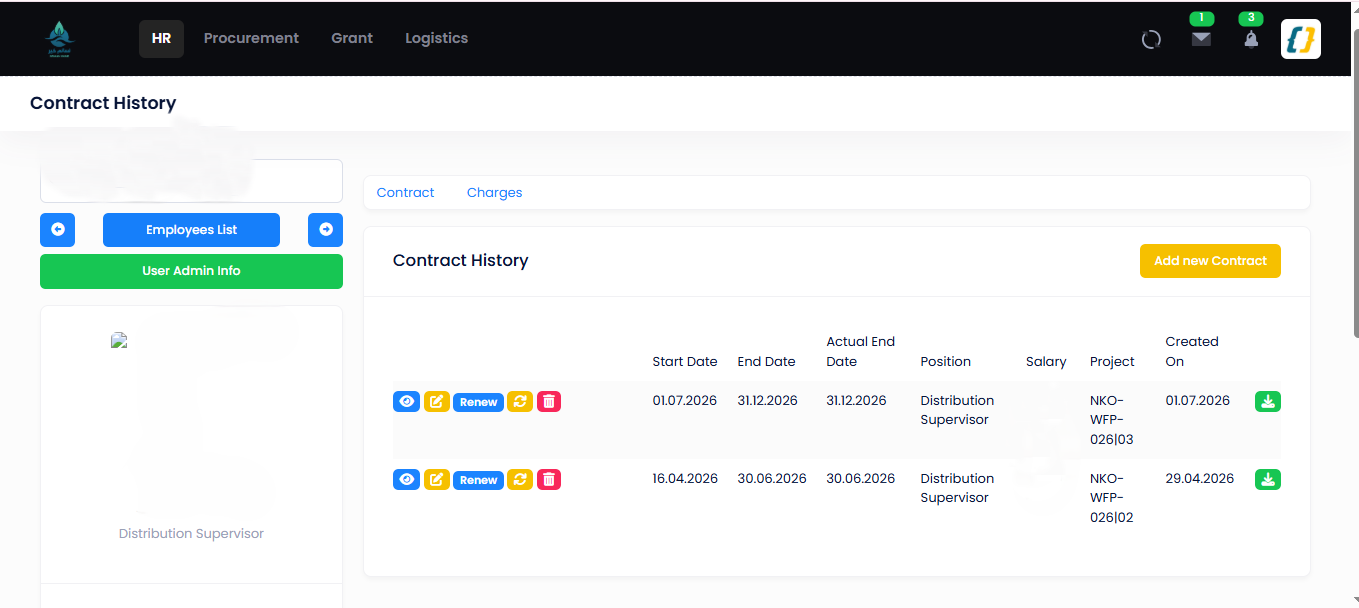The height and width of the screenshot is (608, 1359).
Task: Click the loading spinner icon in navbar
Action: coord(1151,40)
